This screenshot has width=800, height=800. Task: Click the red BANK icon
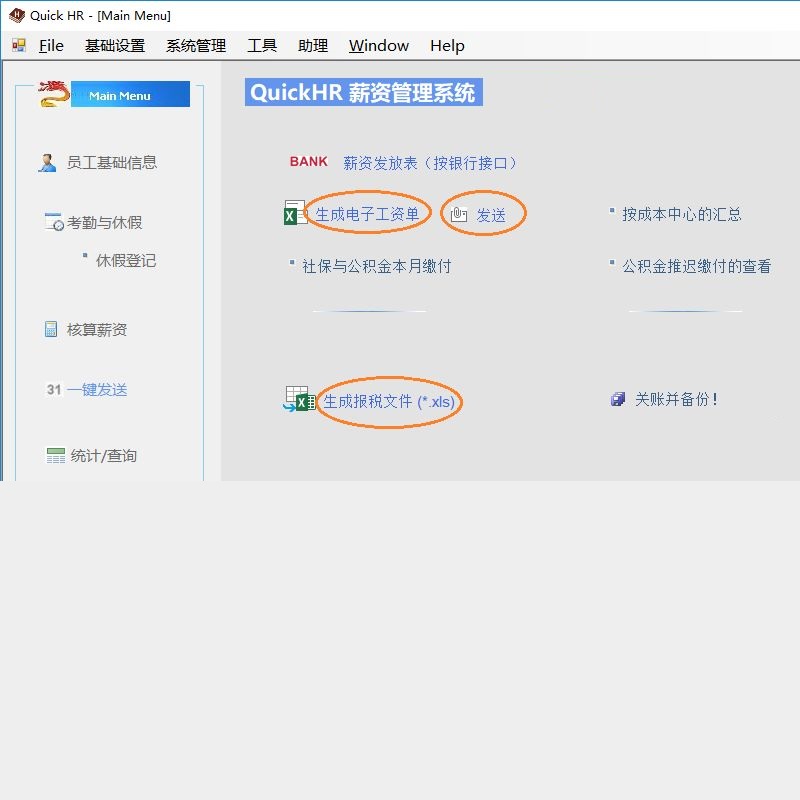tap(309, 162)
